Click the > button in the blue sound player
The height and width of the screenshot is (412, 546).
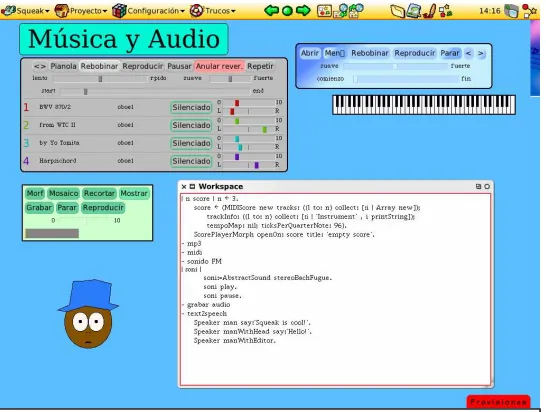tap(481, 53)
